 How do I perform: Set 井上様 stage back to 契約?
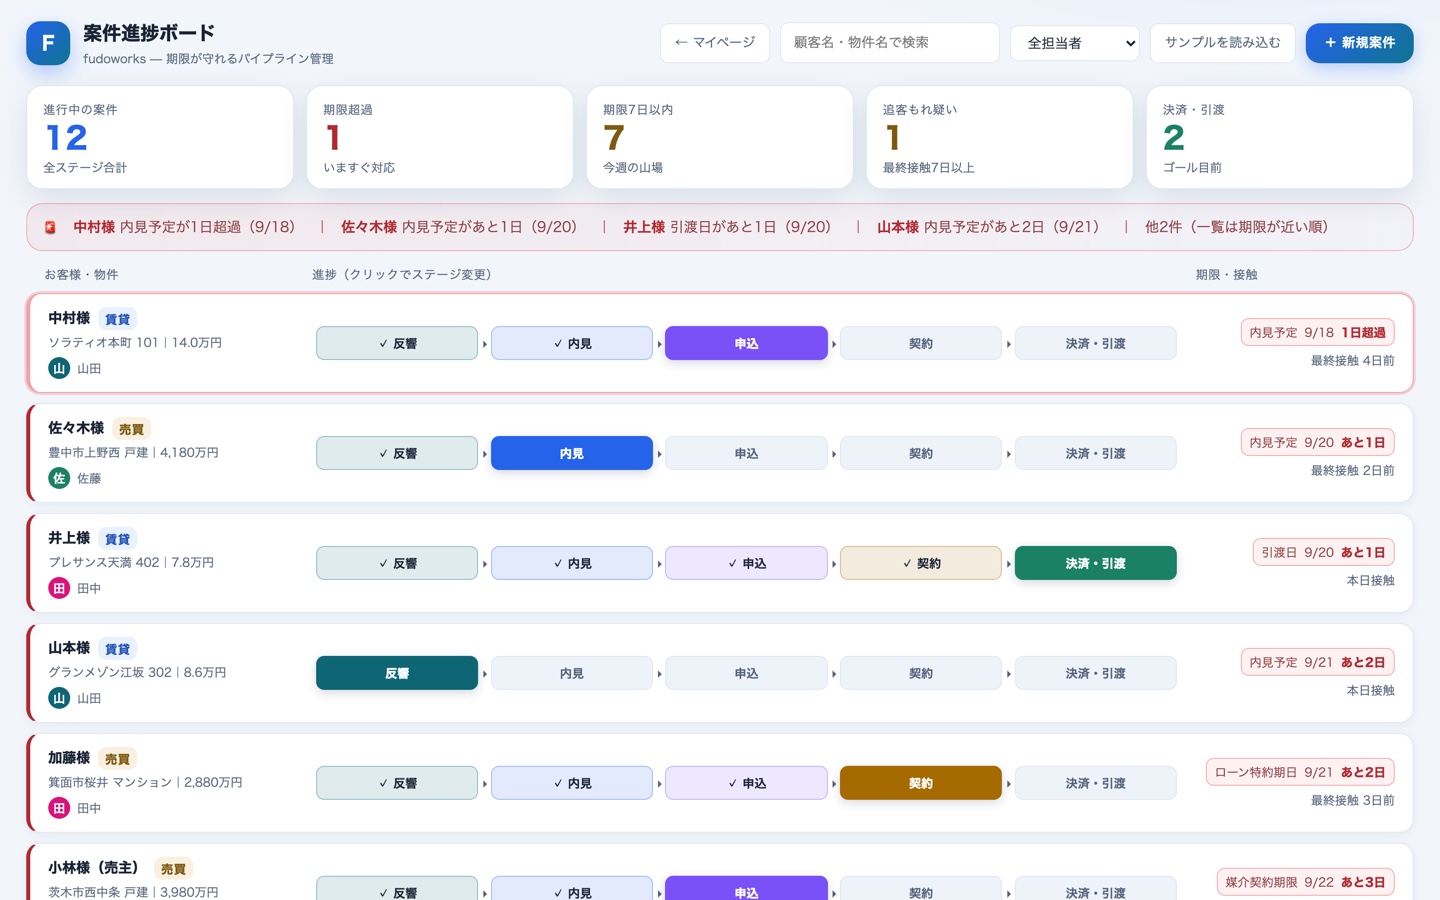(921, 563)
